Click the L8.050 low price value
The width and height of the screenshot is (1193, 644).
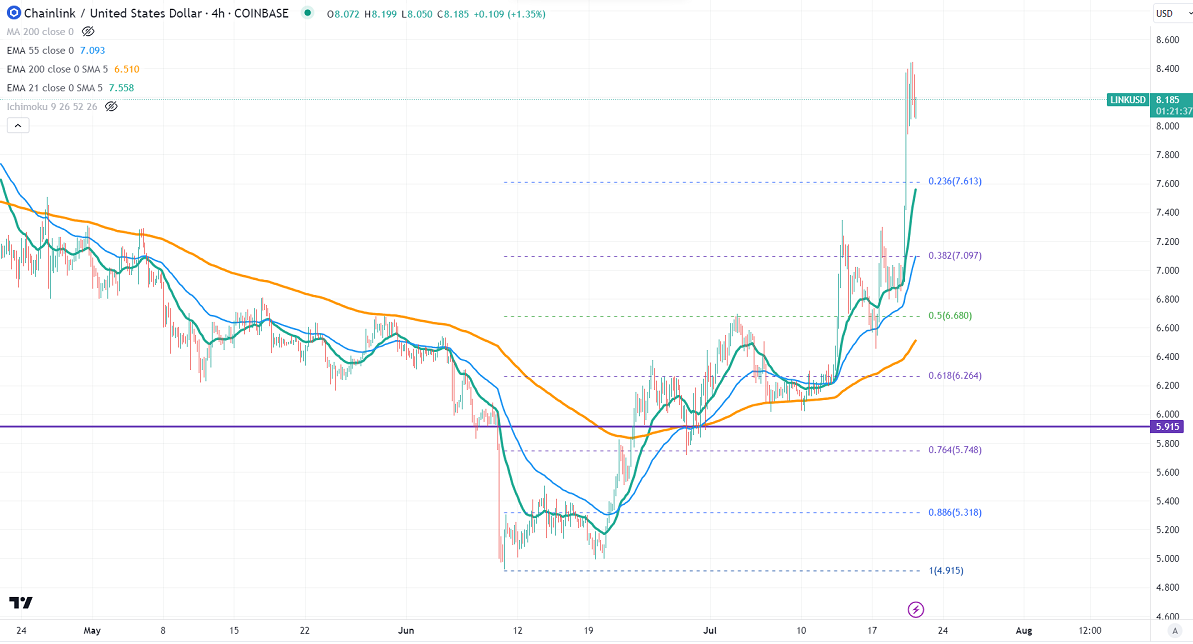[x=417, y=14]
